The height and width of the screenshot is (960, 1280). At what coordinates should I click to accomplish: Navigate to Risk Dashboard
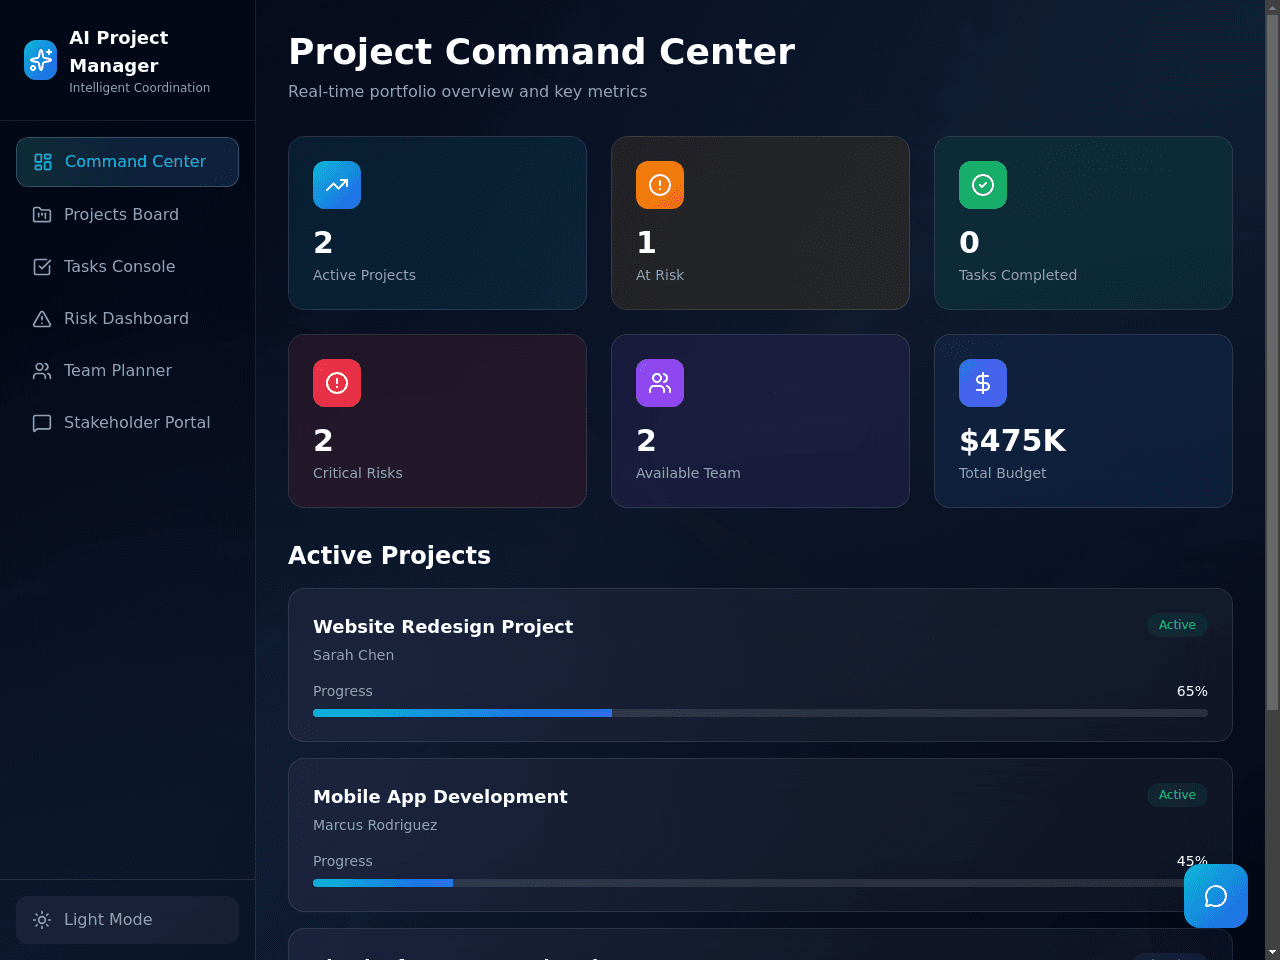point(127,319)
